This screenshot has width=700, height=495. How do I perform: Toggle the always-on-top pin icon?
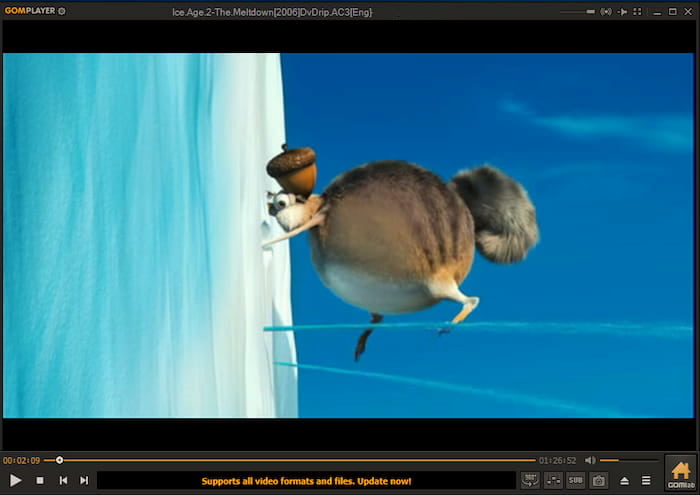click(x=622, y=12)
